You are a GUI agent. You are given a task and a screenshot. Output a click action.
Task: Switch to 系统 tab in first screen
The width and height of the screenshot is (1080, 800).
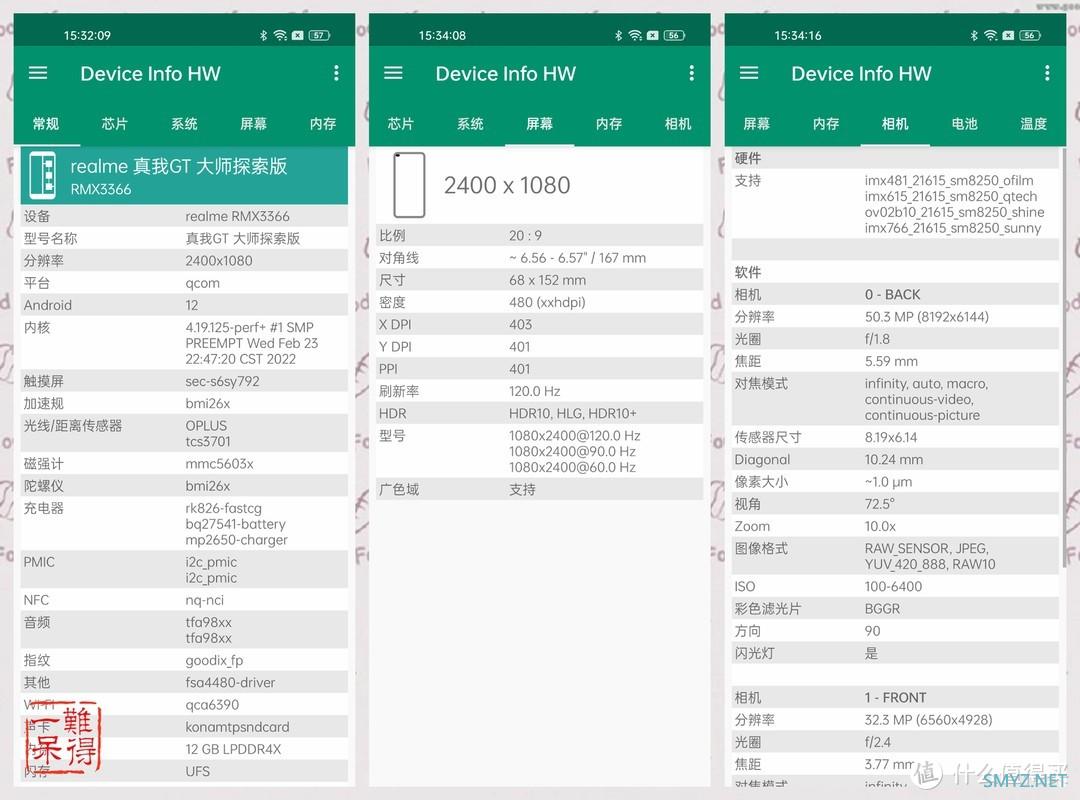point(184,123)
